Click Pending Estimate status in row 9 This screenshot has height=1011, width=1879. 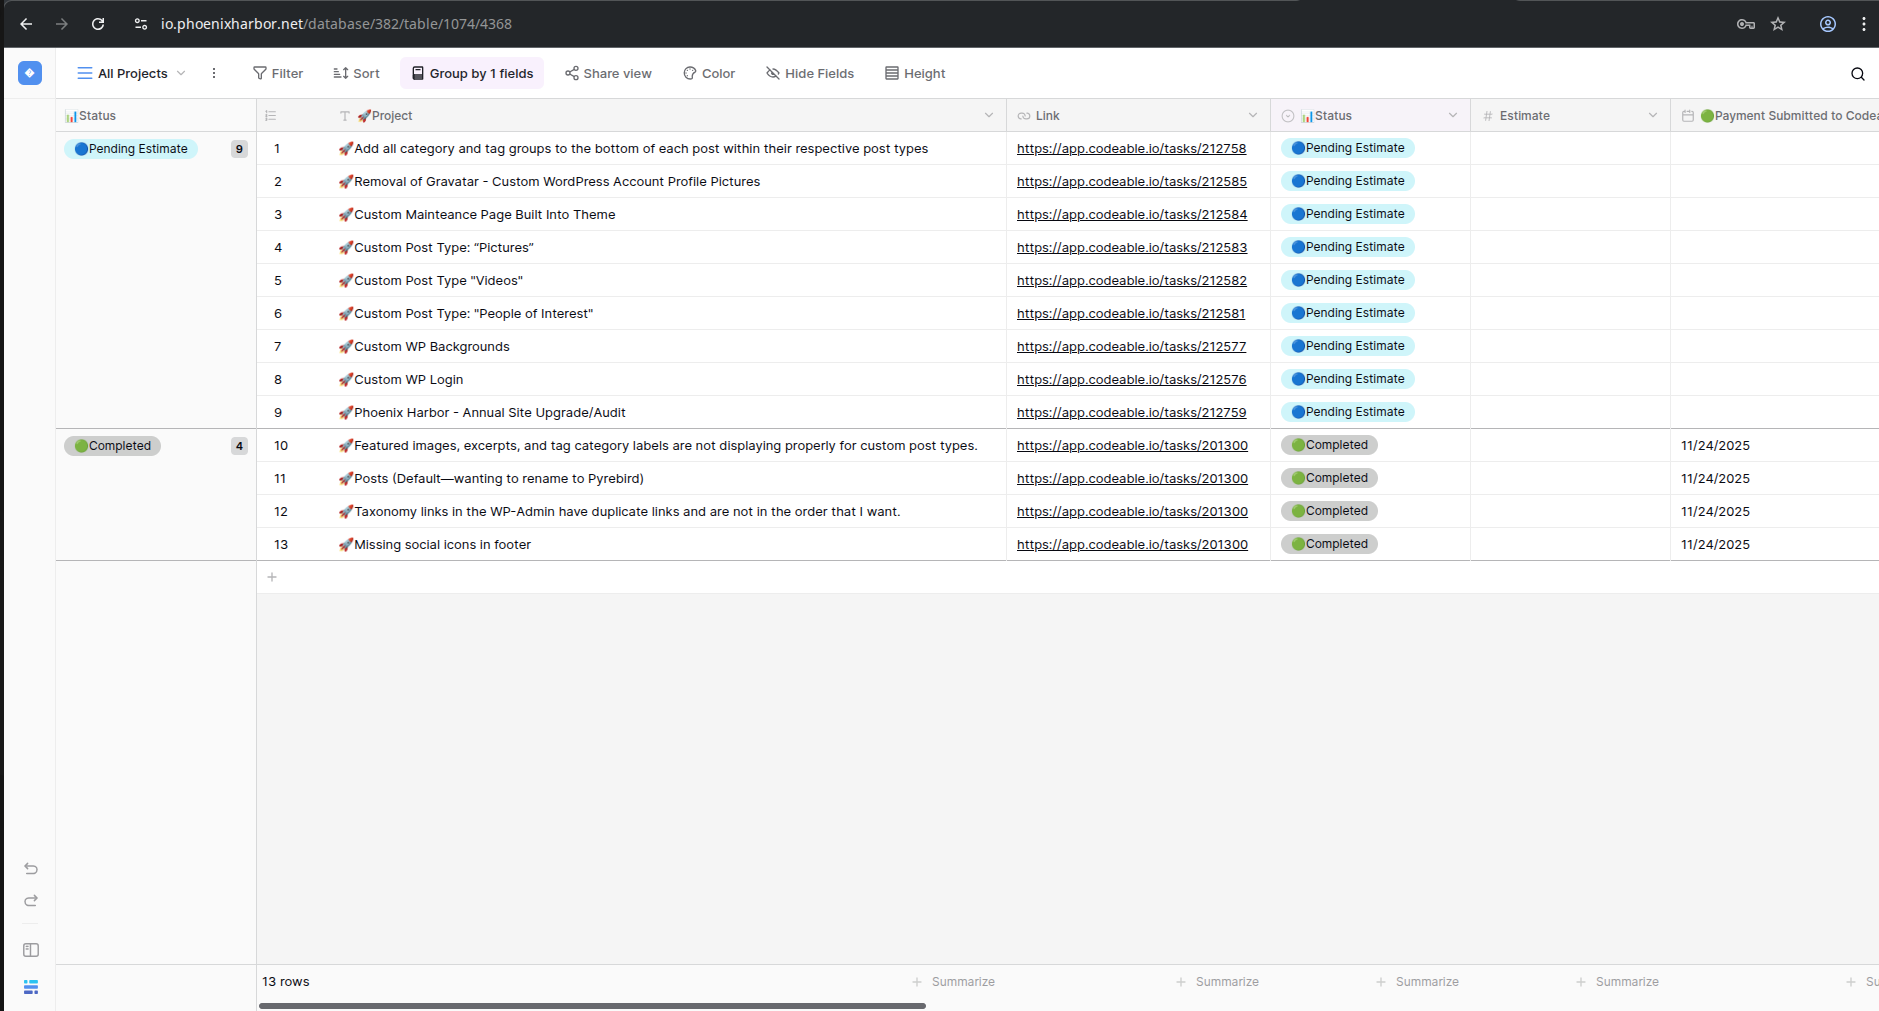[1348, 412]
